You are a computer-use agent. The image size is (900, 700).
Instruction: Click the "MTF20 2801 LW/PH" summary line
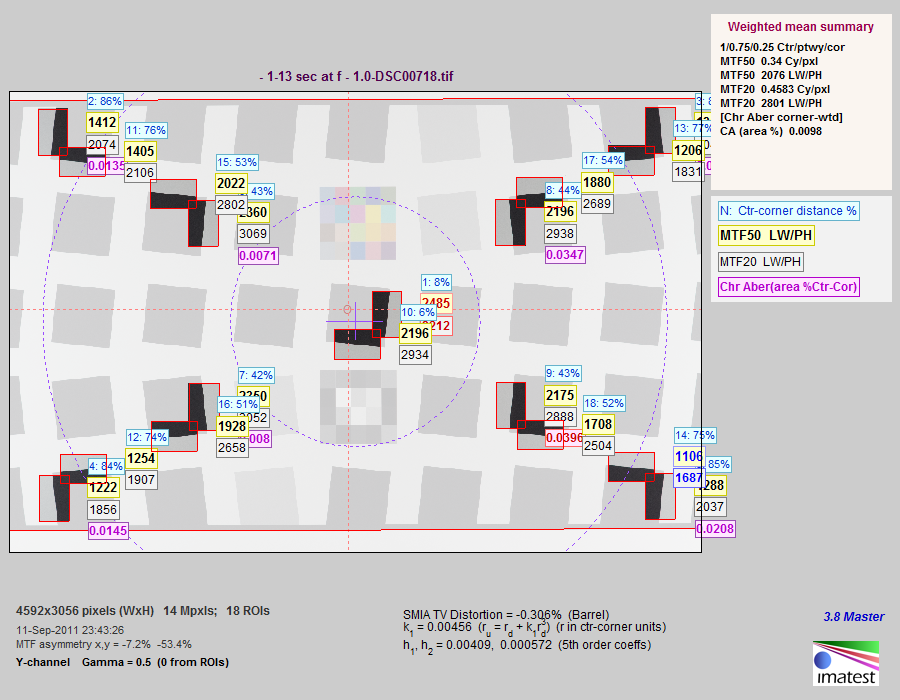point(770,103)
